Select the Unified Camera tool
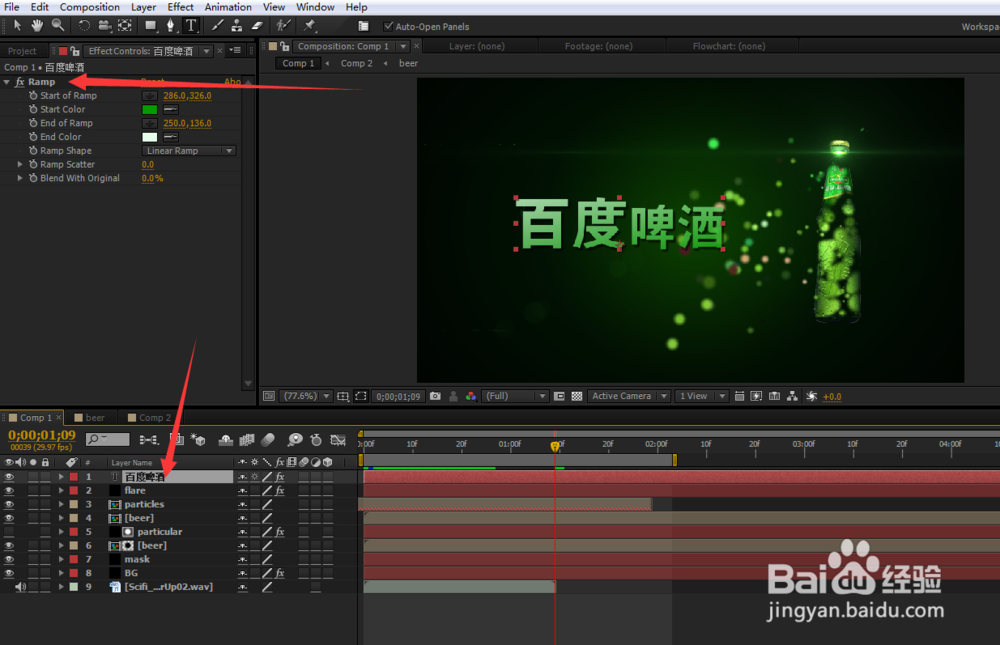1000x645 pixels. pyautogui.click(x=104, y=26)
